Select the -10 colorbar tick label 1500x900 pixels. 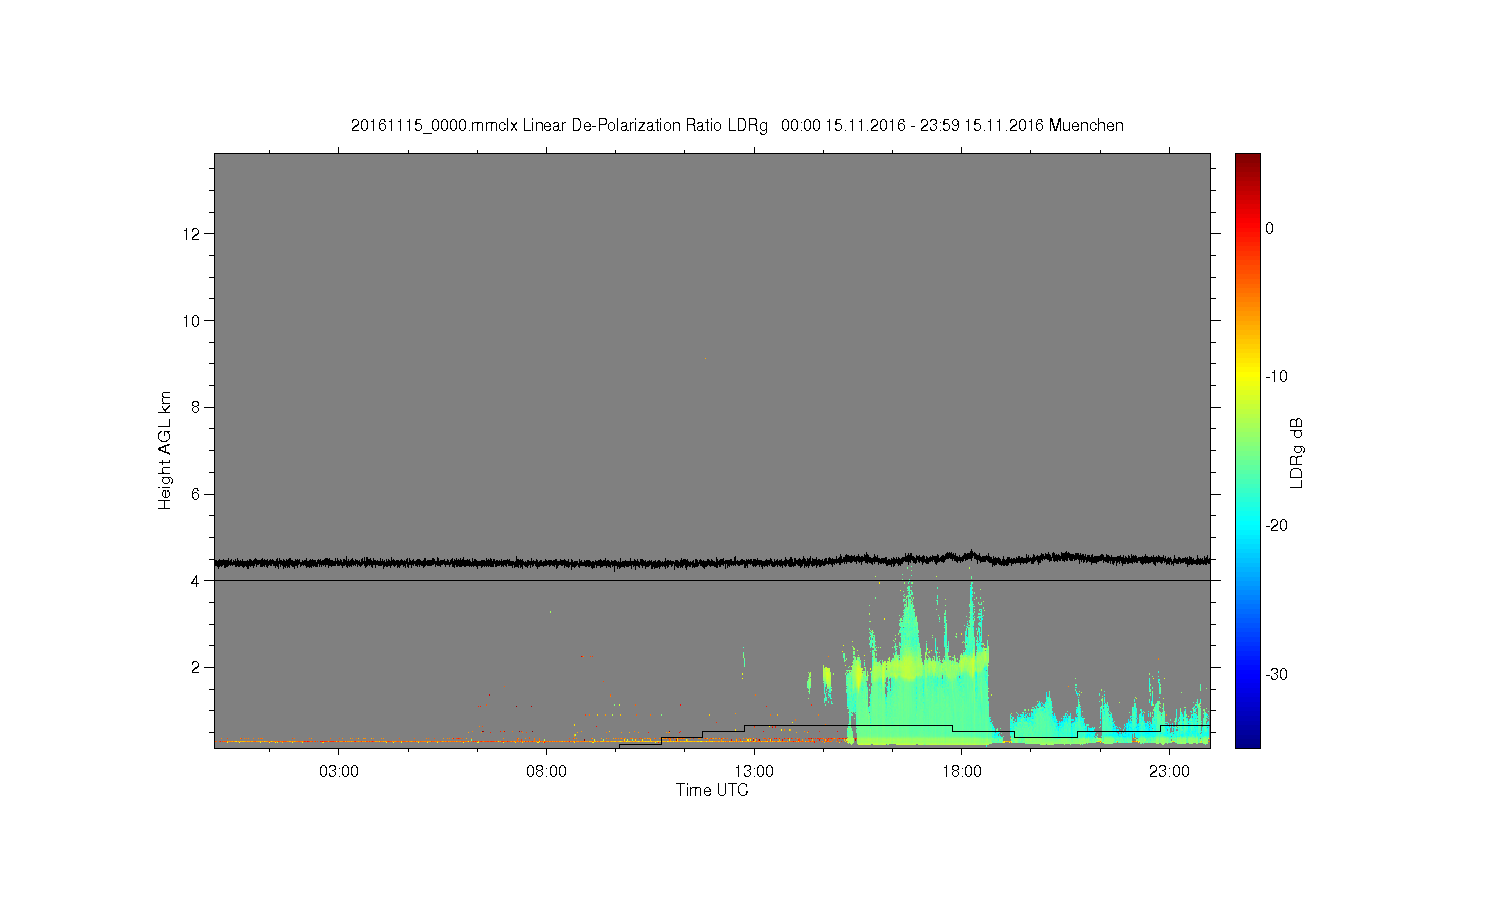(x=1277, y=377)
